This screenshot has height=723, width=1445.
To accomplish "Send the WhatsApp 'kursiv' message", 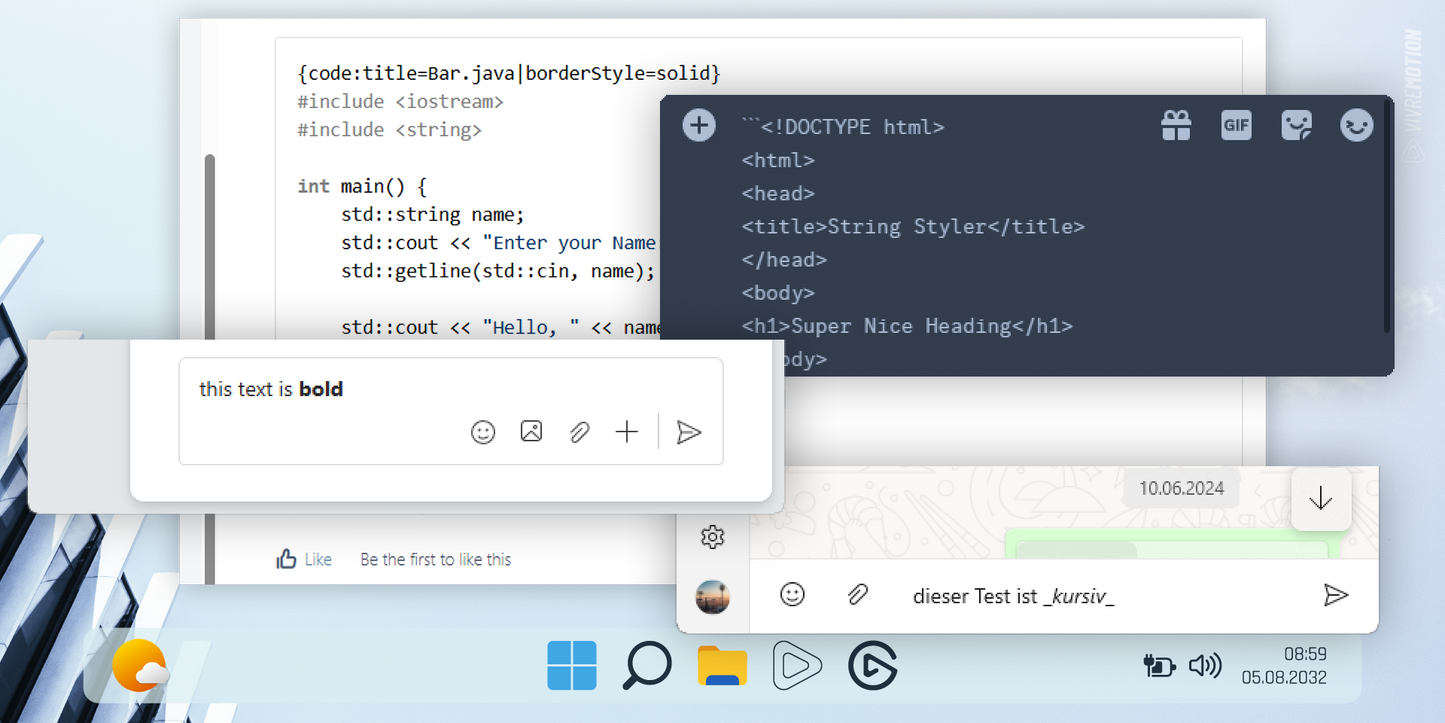I will (1335, 596).
